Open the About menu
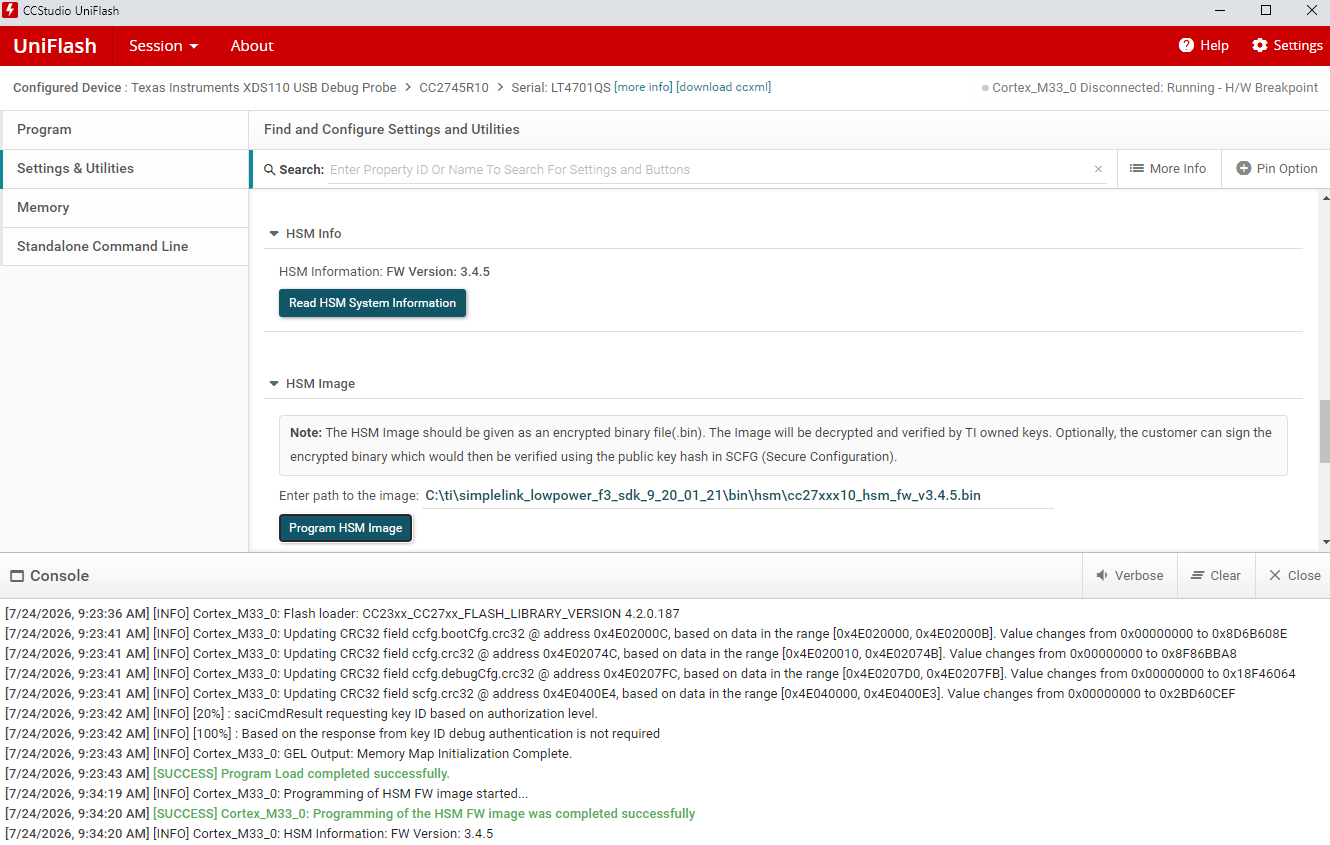The image size is (1330, 845). click(x=252, y=46)
